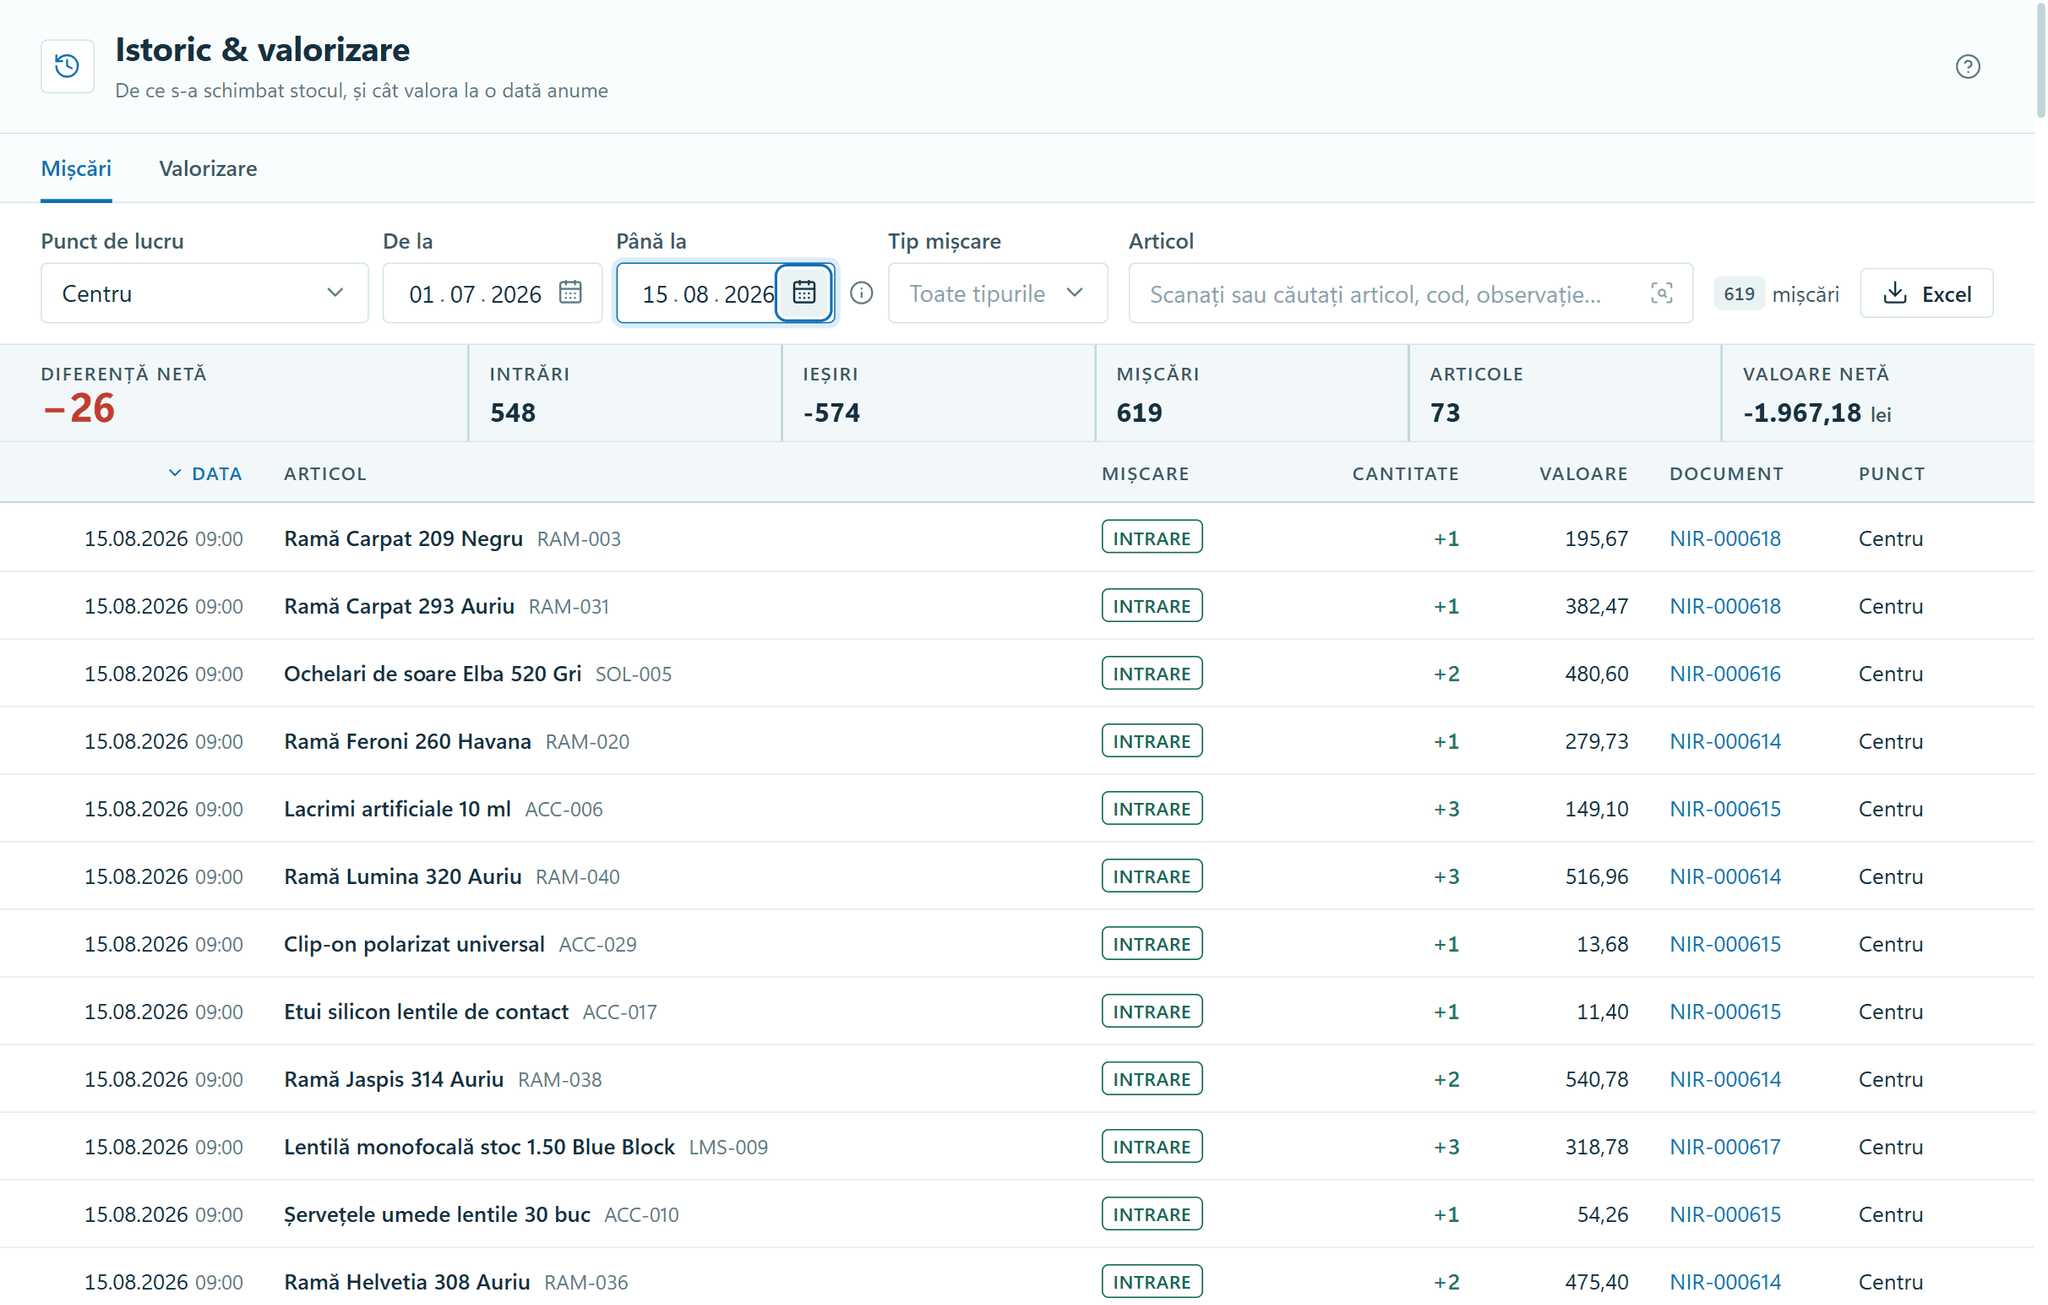Select article Lentilă monofocală stoc 1.50 Blue Block
Screen dimensions: 2048x1305
(x=479, y=1146)
